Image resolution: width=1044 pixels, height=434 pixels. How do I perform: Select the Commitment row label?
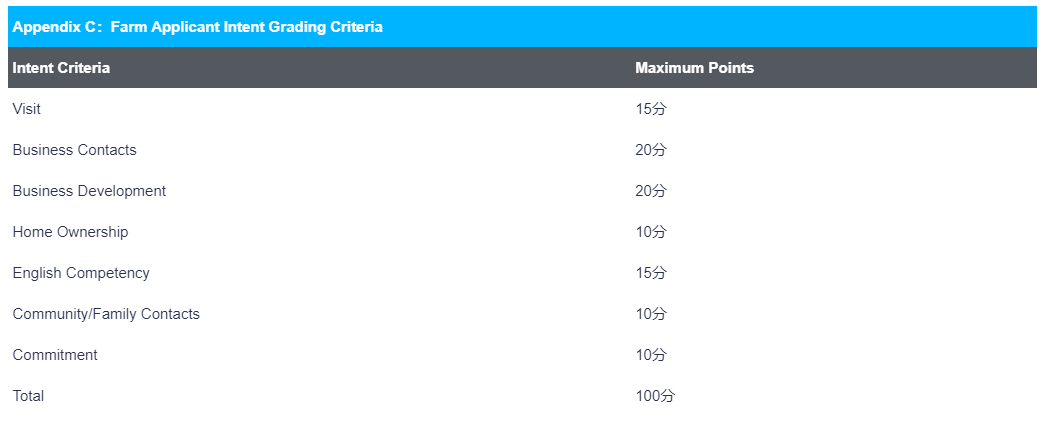(x=55, y=355)
